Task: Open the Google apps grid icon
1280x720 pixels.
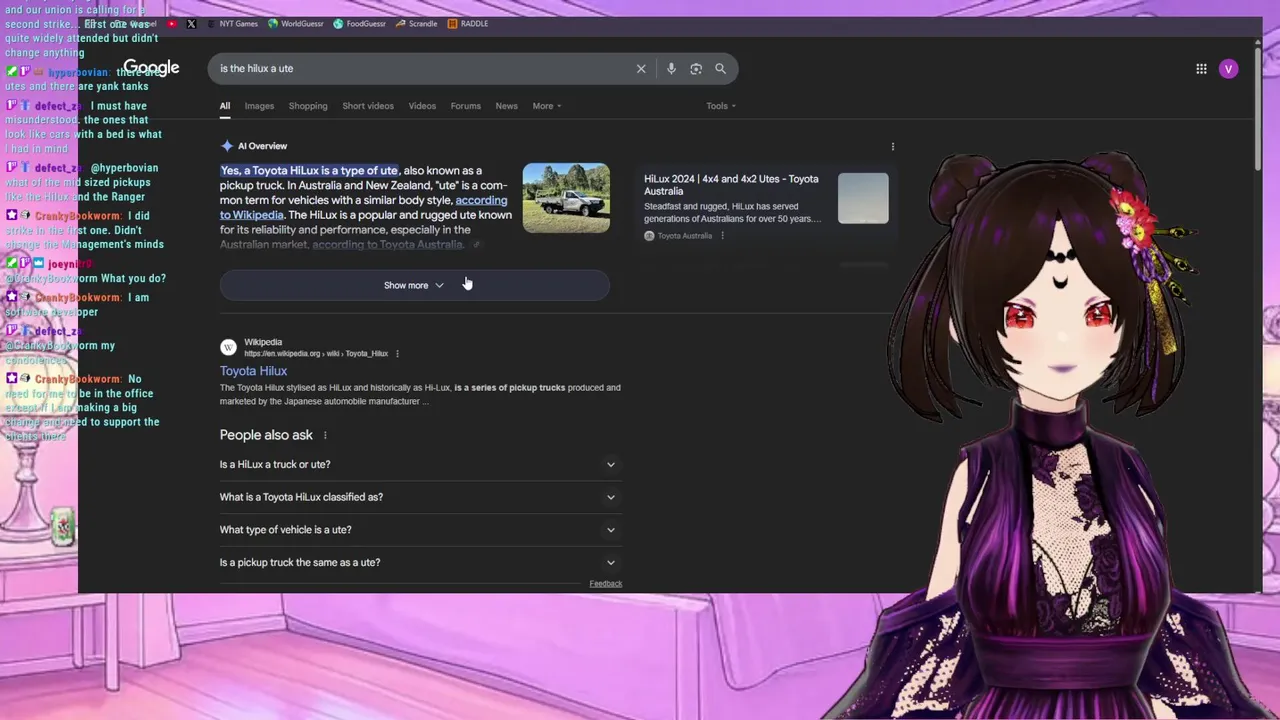Action: coord(1201,69)
